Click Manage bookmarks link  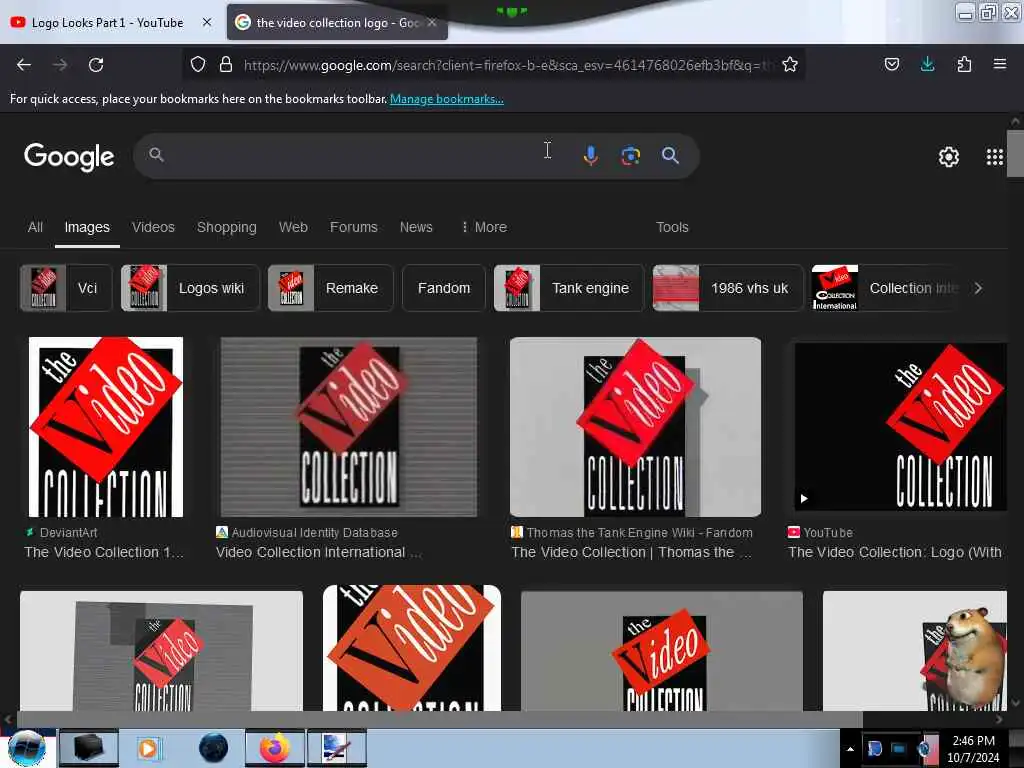447,99
